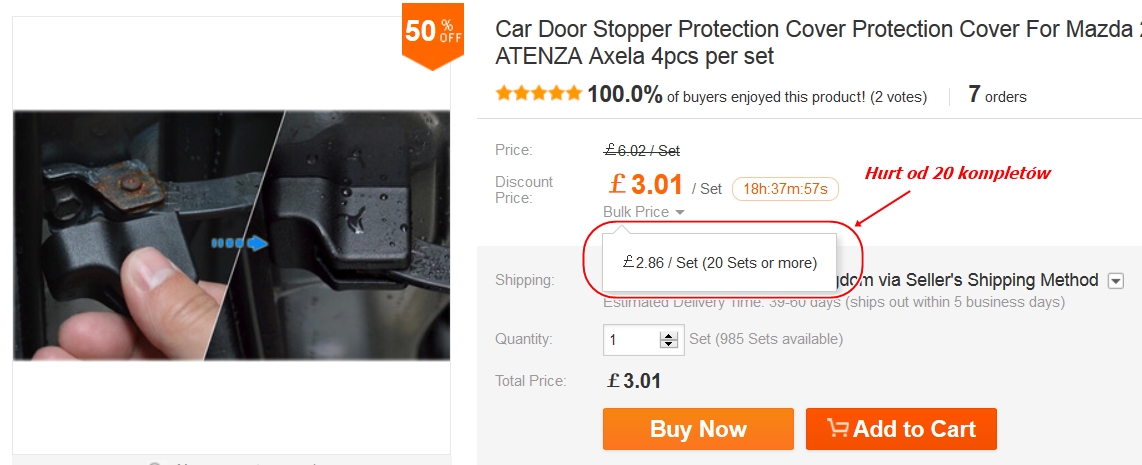Image resolution: width=1142 pixels, height=465 pixels.
Task: Increase quantity with the up arrow
Action: (669, 335)
